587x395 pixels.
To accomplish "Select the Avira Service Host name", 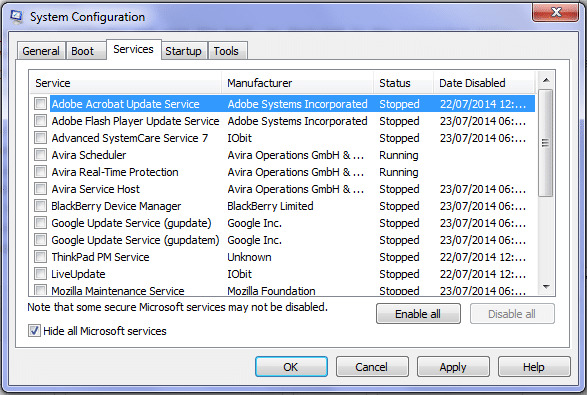I will [x=95, y=189].
